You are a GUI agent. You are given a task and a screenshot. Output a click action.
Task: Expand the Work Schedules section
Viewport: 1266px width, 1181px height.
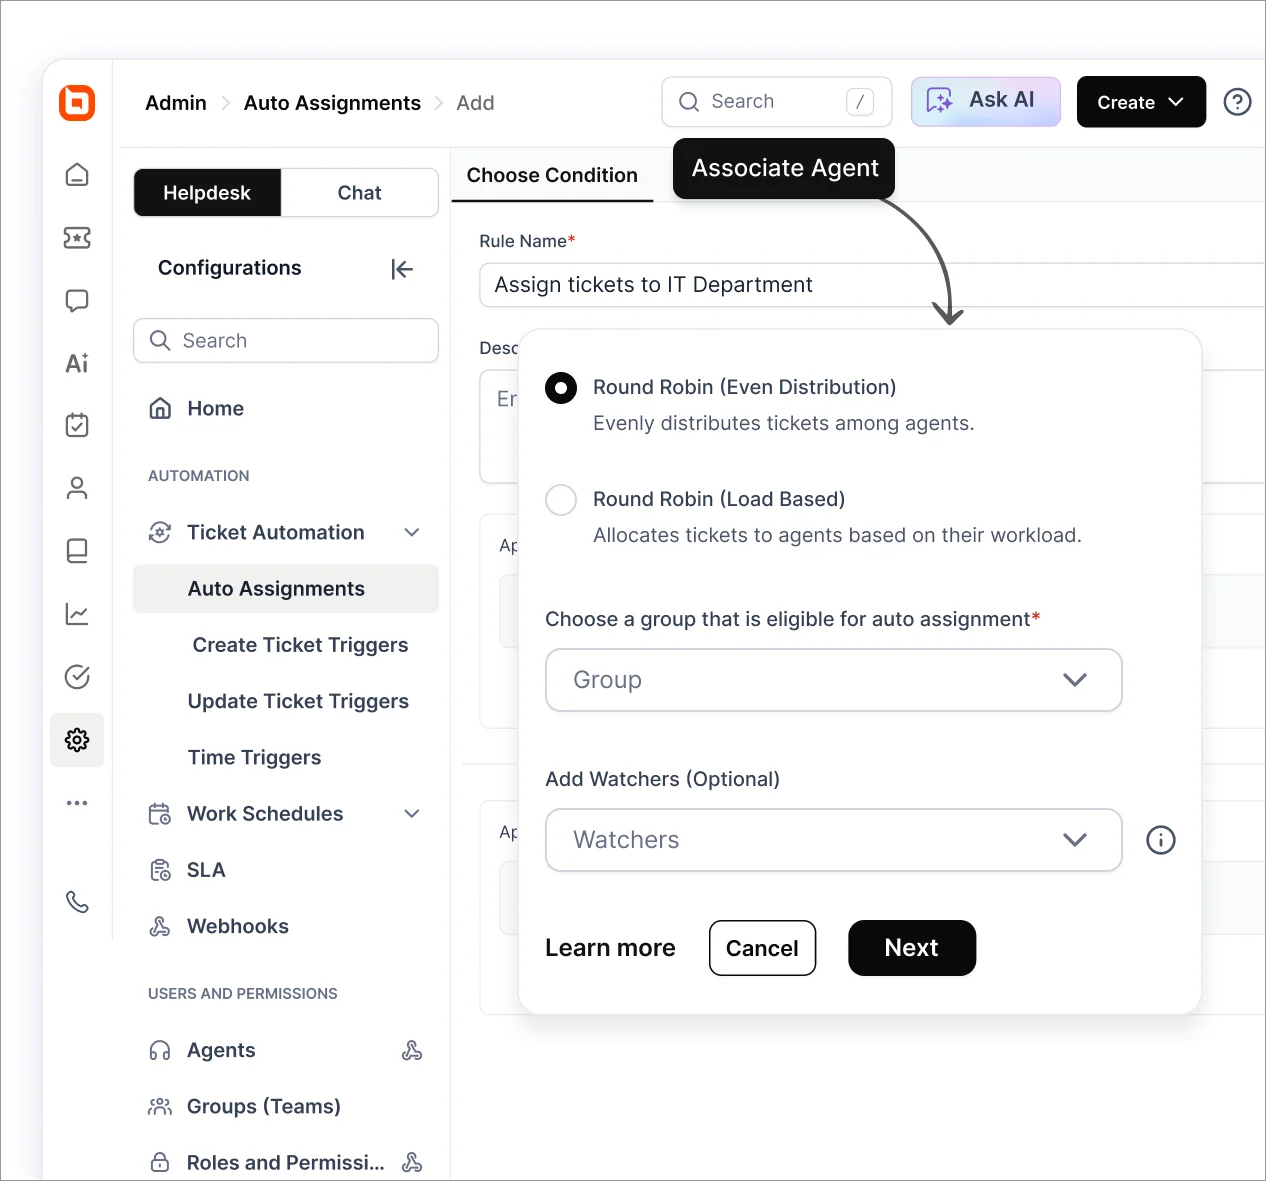click(412, 813)
